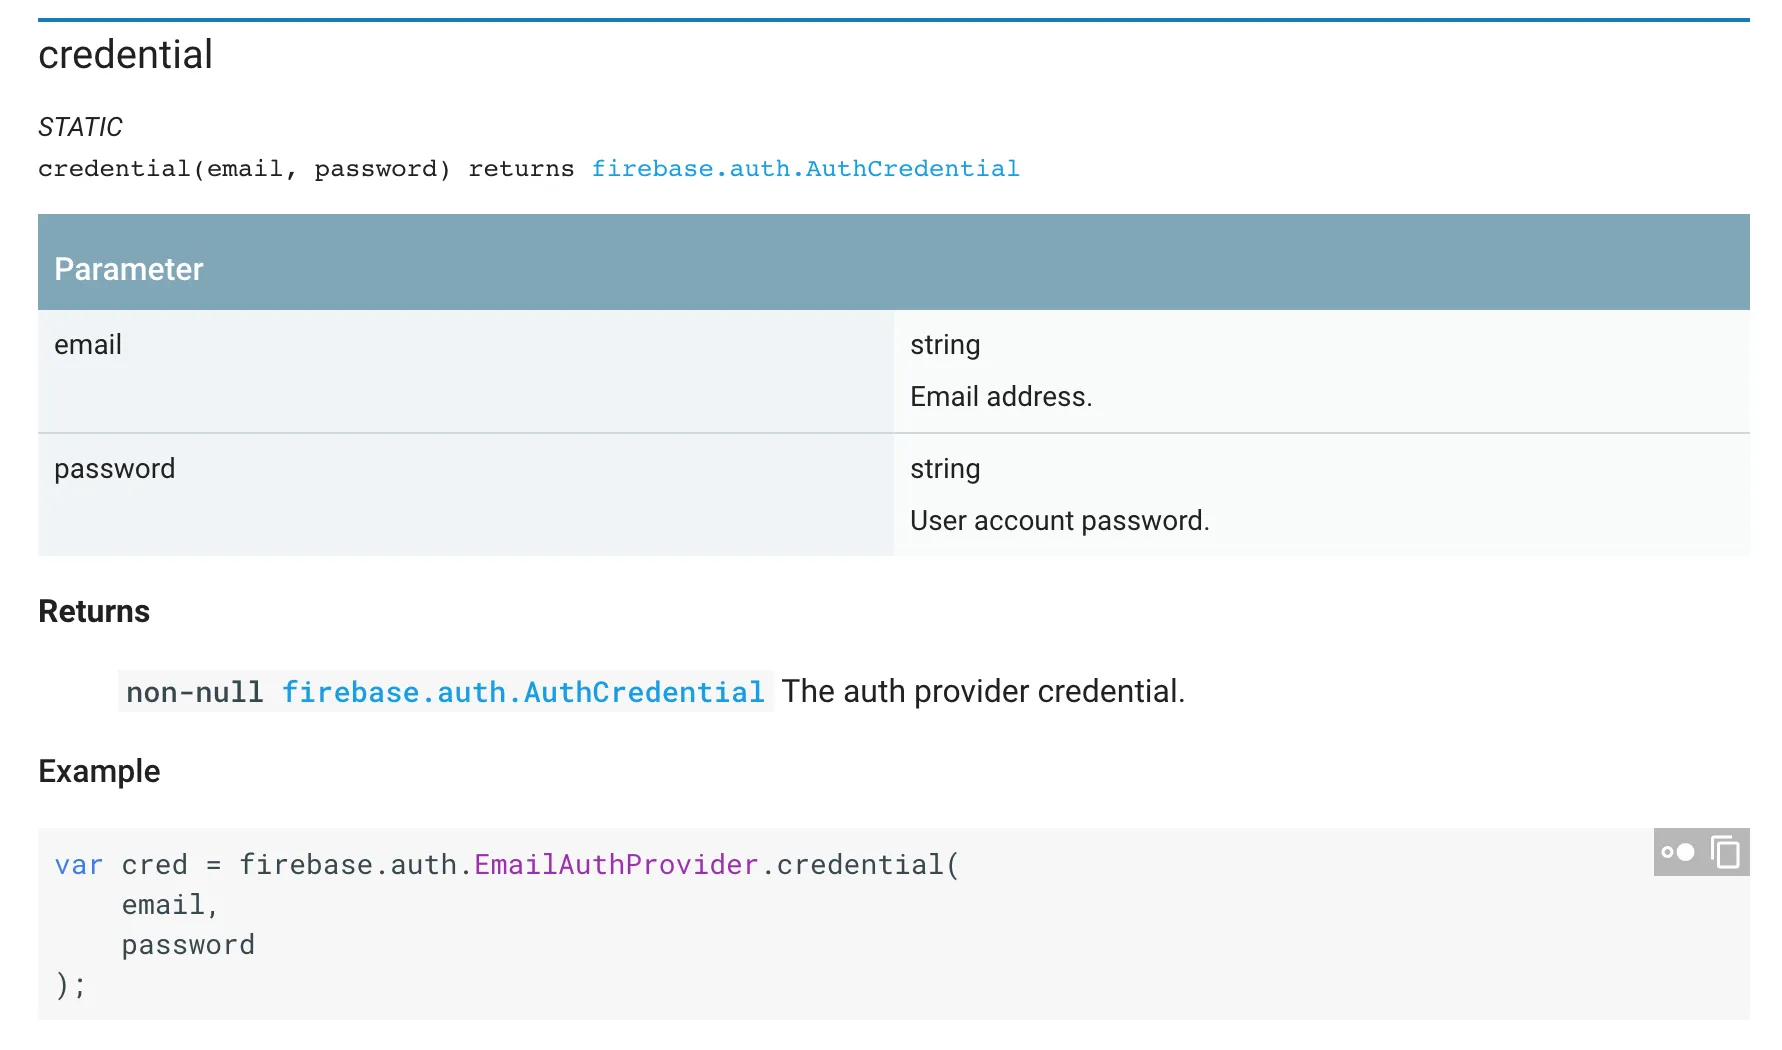This screenshot has height=1050, width=1782.
Task: Click the "Email address." description text
Action: [1000, 397]
